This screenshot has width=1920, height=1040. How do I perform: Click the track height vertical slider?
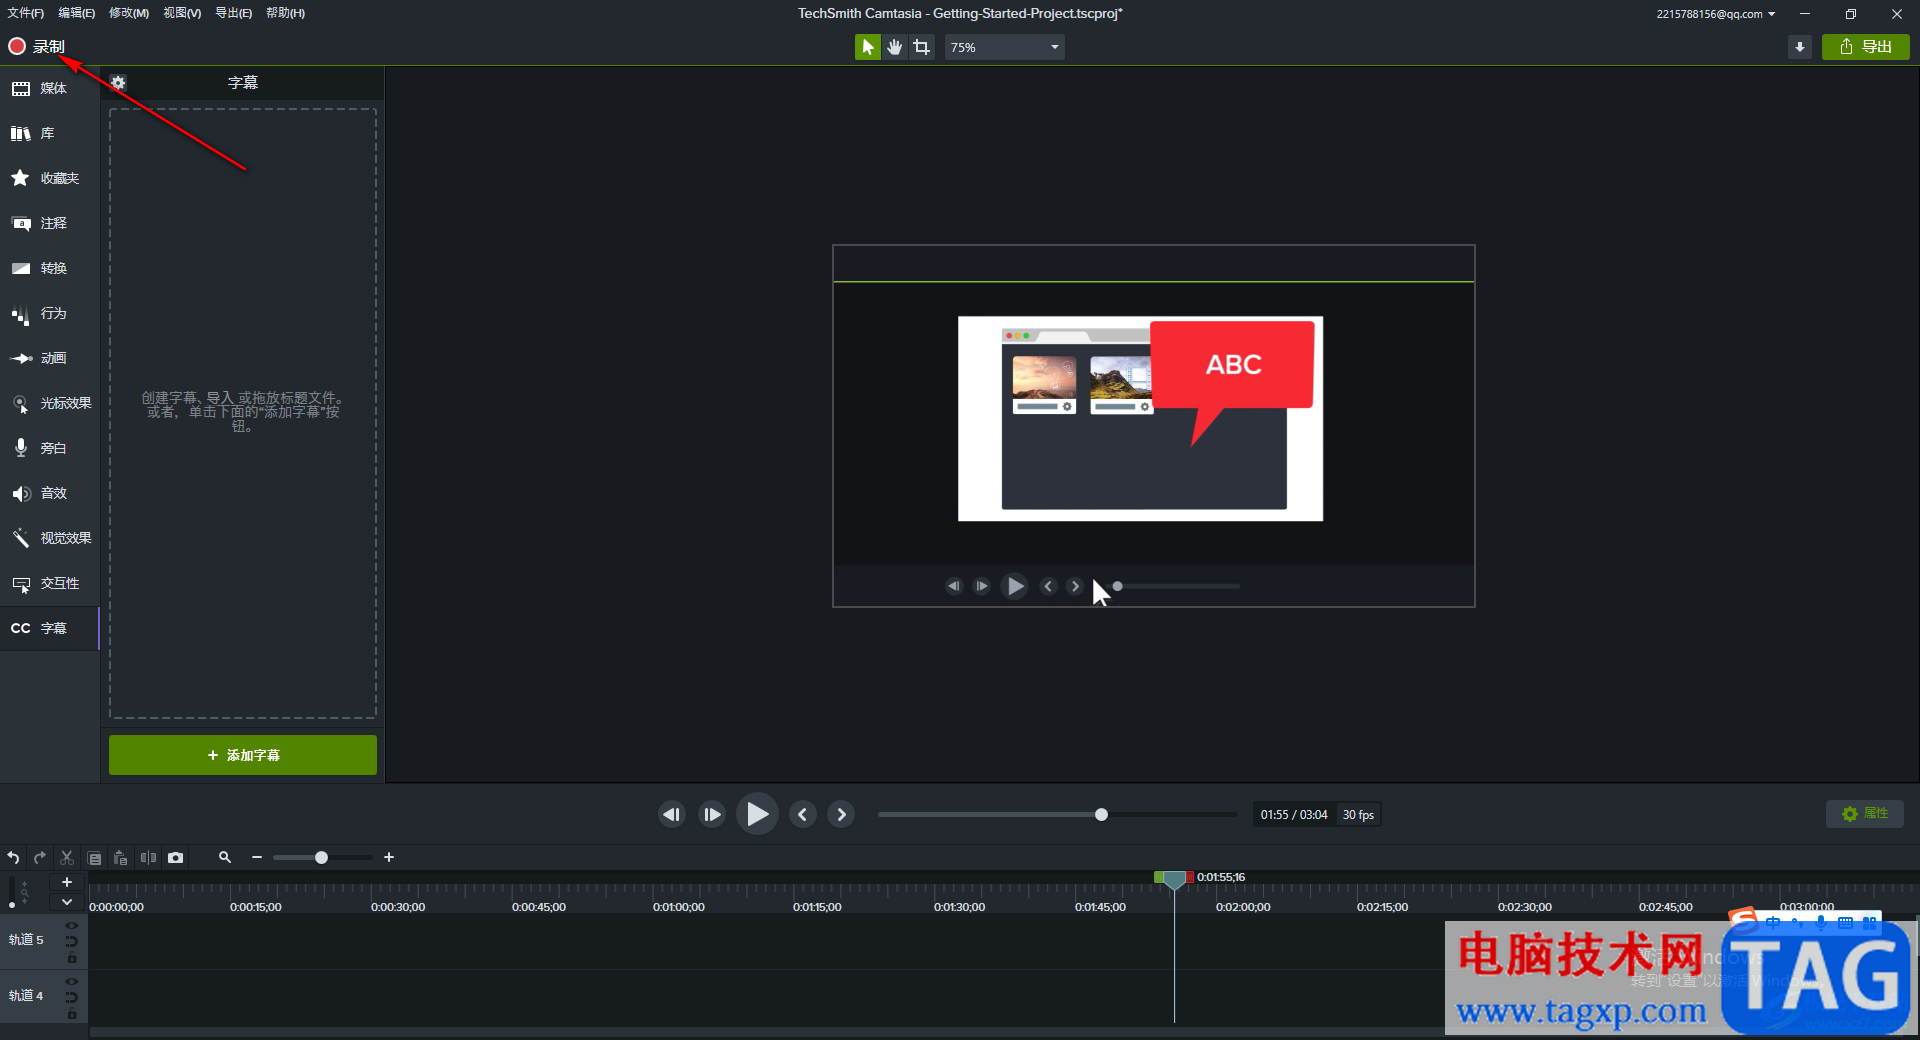12,892
